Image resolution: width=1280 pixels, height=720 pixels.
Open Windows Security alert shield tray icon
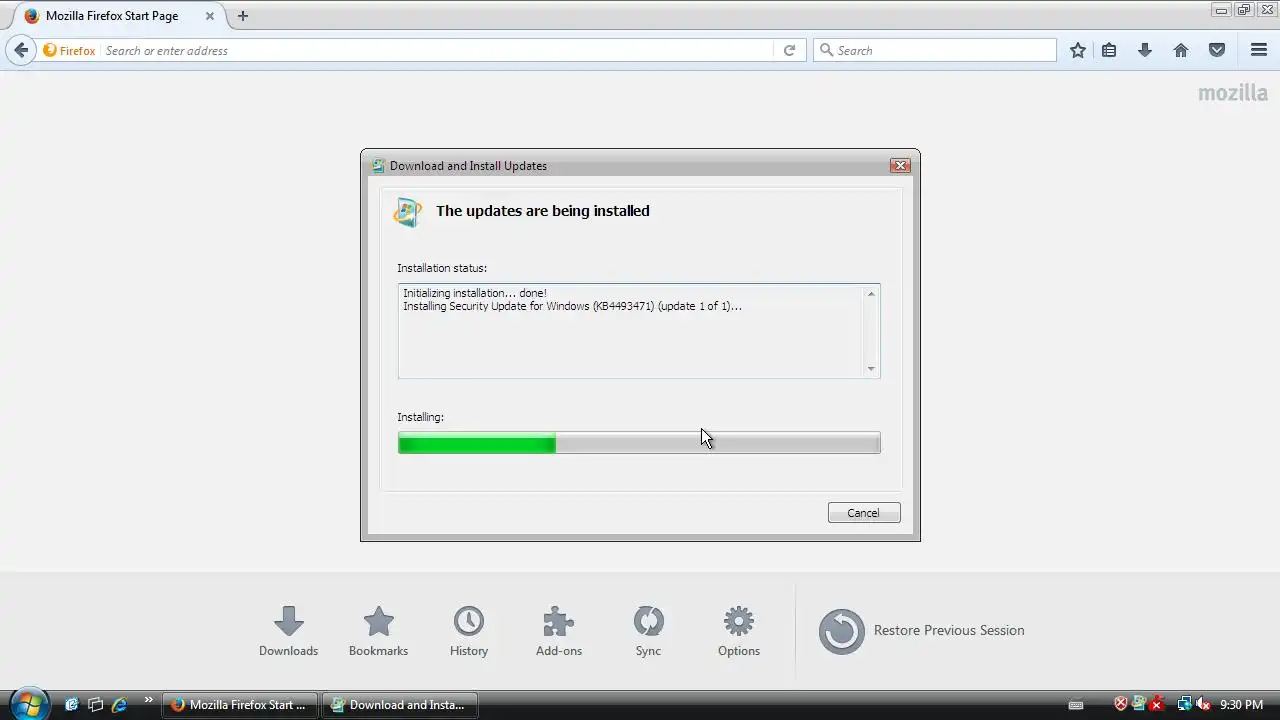(x=1121, y=704)
